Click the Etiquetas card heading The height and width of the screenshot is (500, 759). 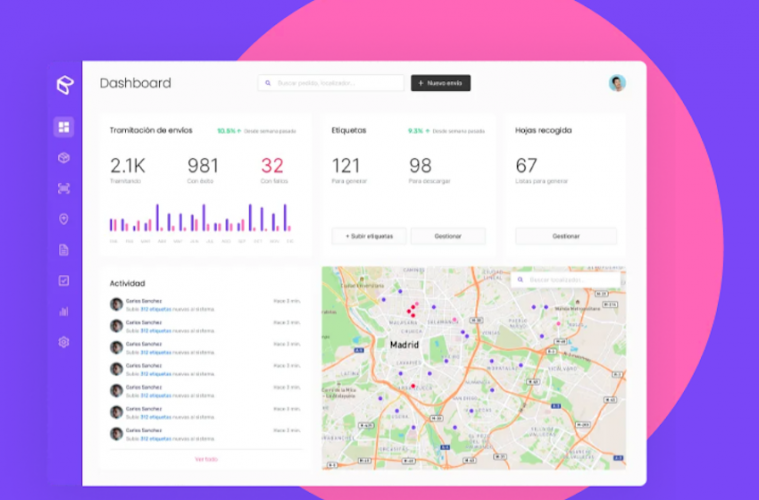tap(349, 130)
